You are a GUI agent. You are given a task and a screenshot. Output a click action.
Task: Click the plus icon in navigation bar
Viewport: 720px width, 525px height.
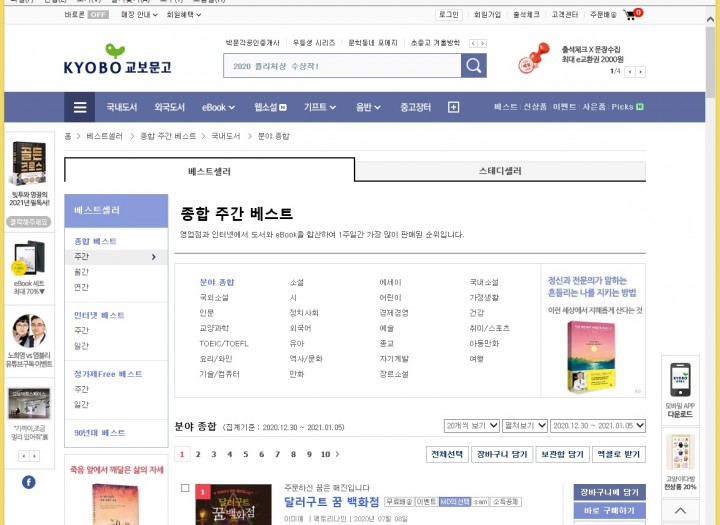coord(453,107)
